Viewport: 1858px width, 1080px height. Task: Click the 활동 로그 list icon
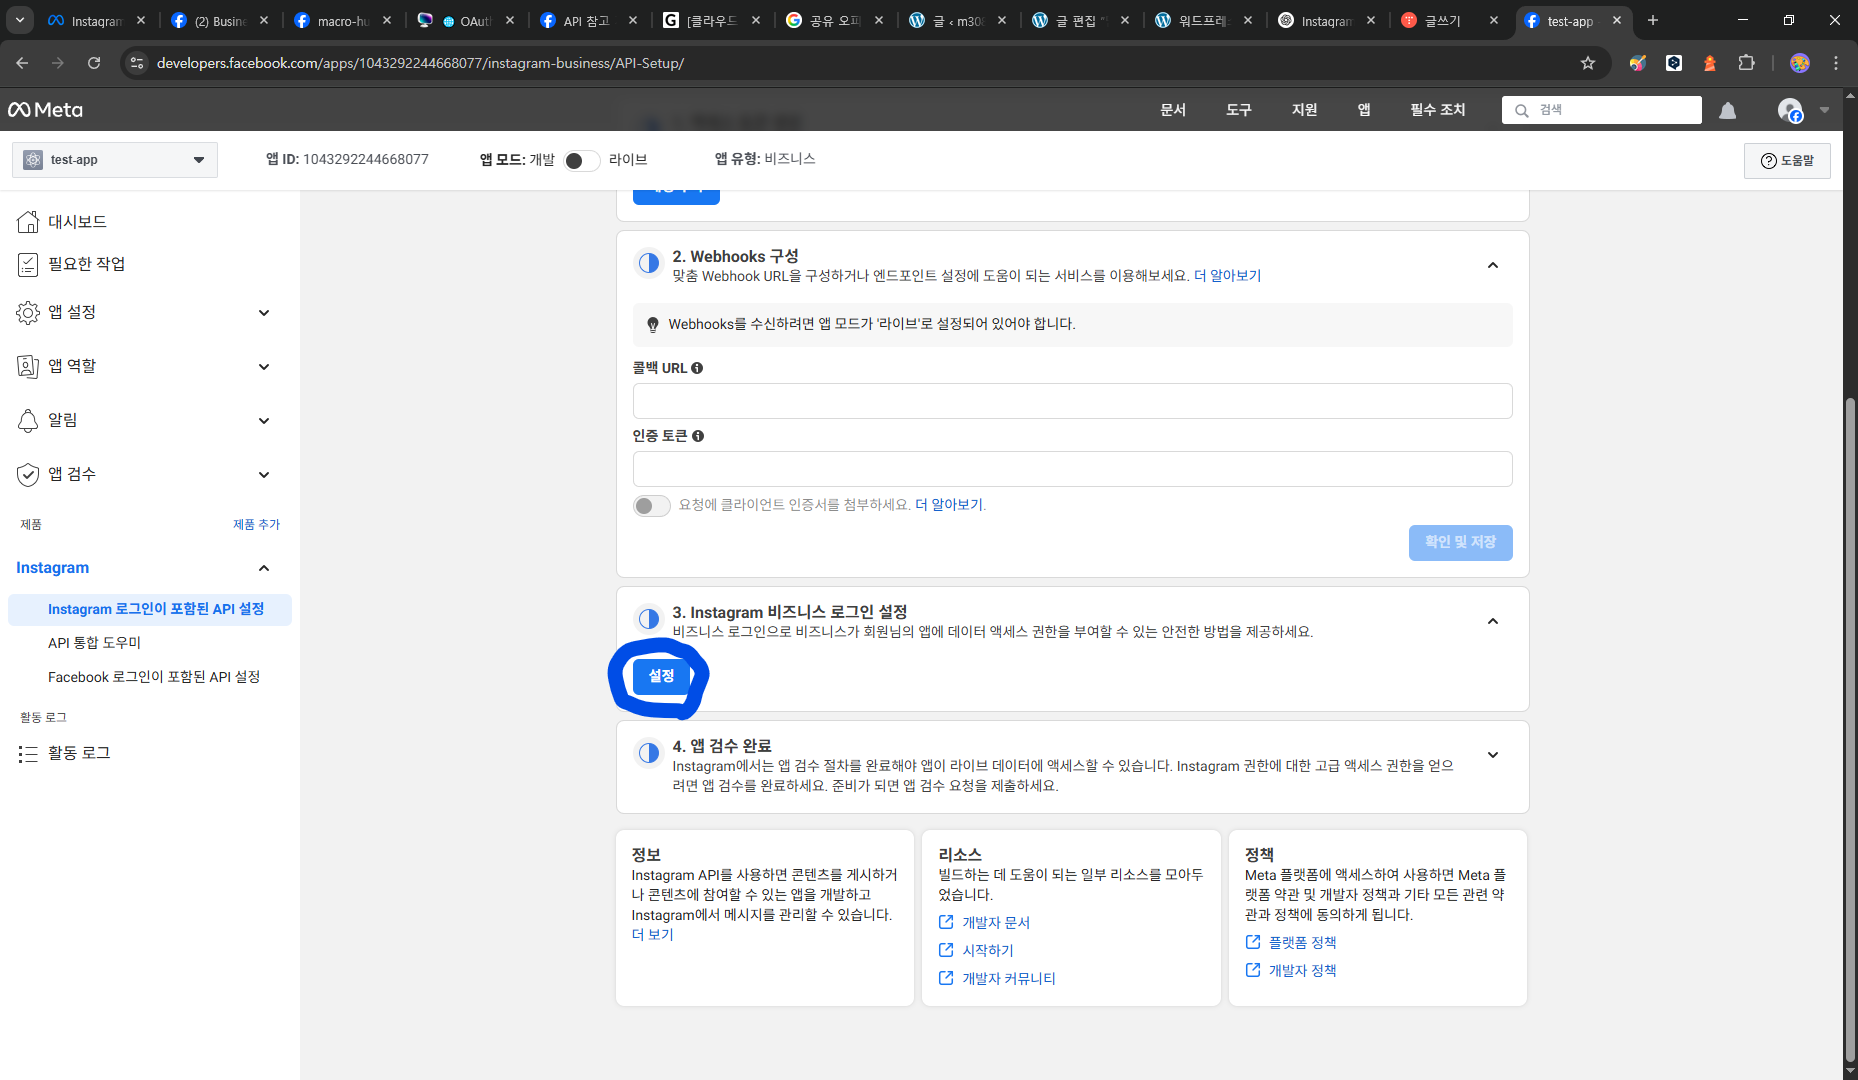click(28, 753)
